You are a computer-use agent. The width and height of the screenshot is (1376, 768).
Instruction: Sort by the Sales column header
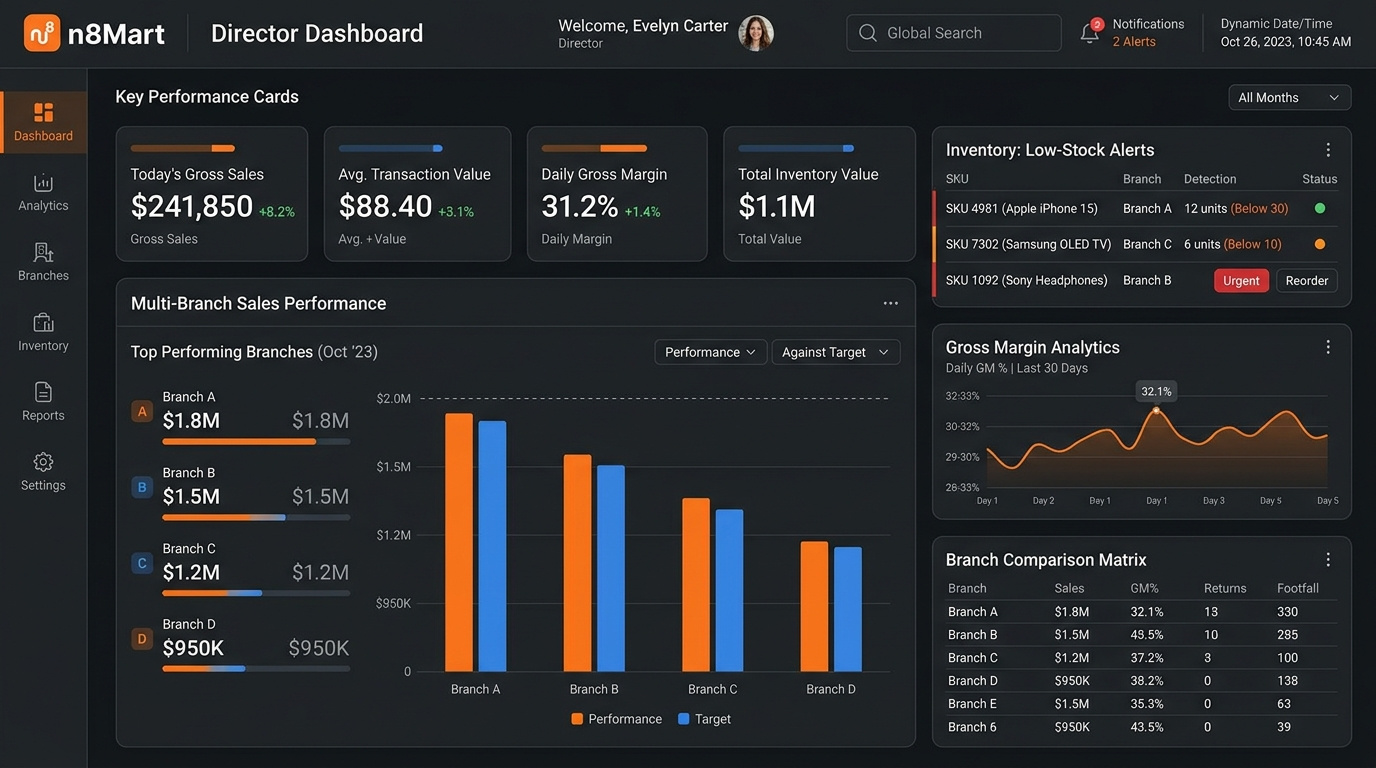tap(1069, 588)
